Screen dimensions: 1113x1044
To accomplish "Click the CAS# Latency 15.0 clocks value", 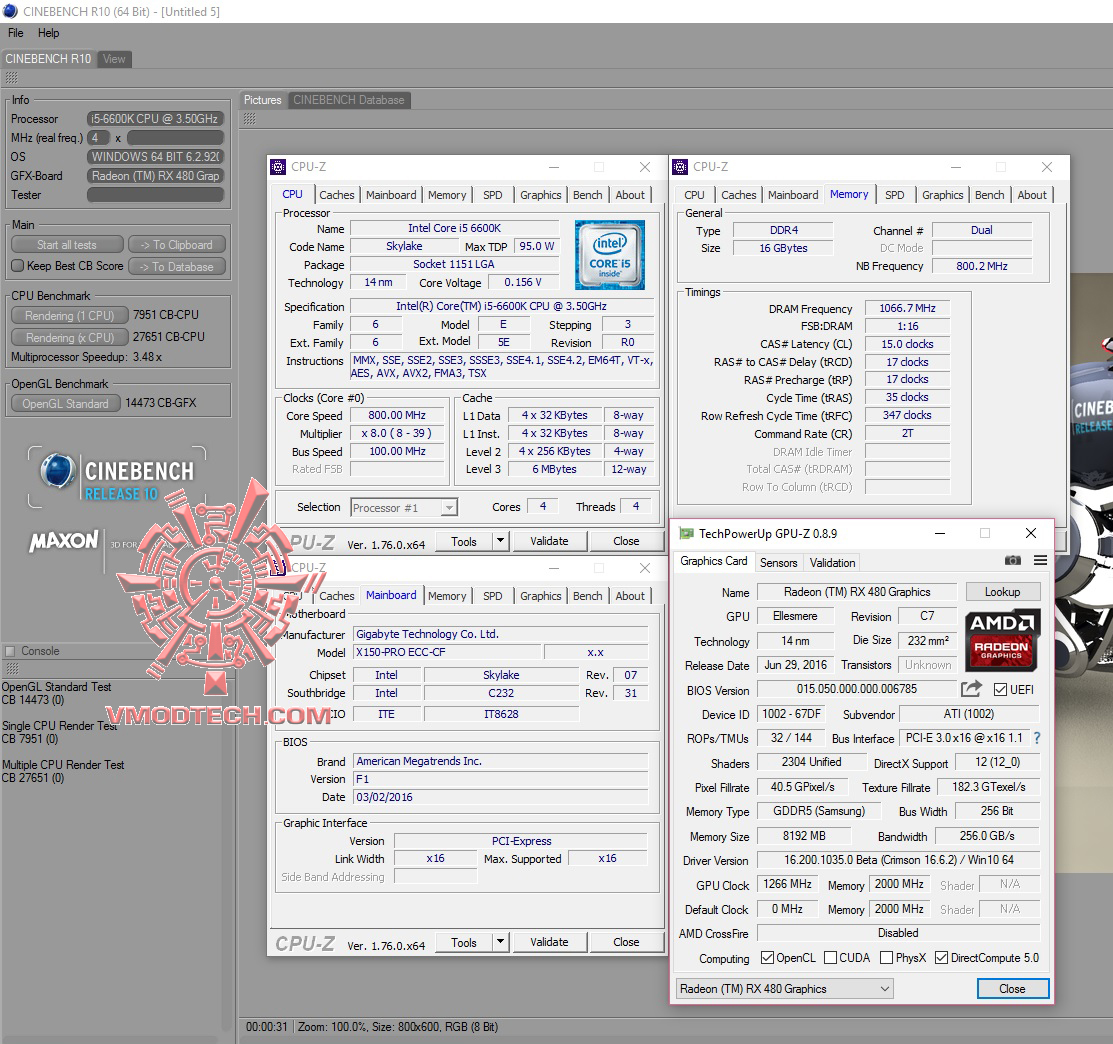I will pyautogui.click(x=907, y=344).
